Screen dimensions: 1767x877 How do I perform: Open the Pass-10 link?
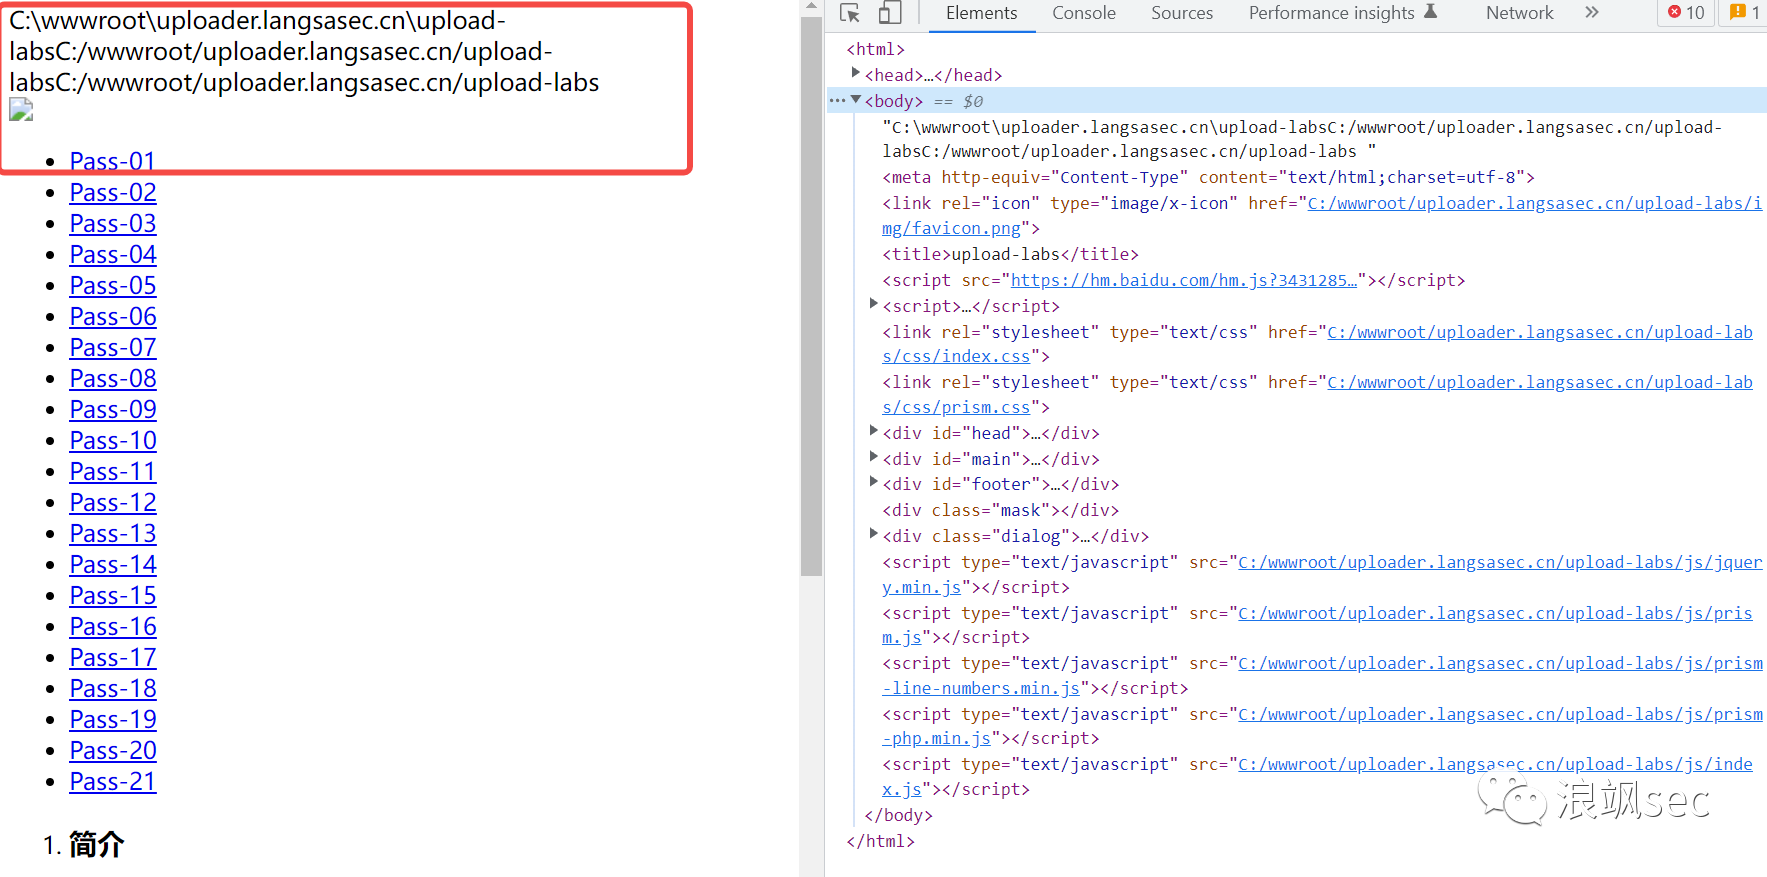pos(113,440)
